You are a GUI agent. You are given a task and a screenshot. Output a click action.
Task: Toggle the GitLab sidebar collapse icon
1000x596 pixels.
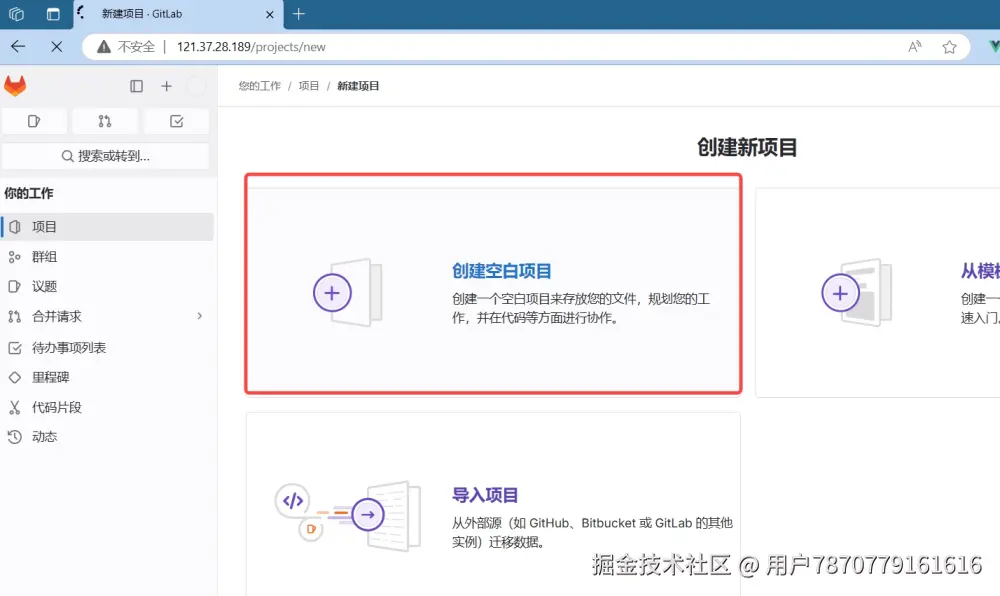coord(136,86)
